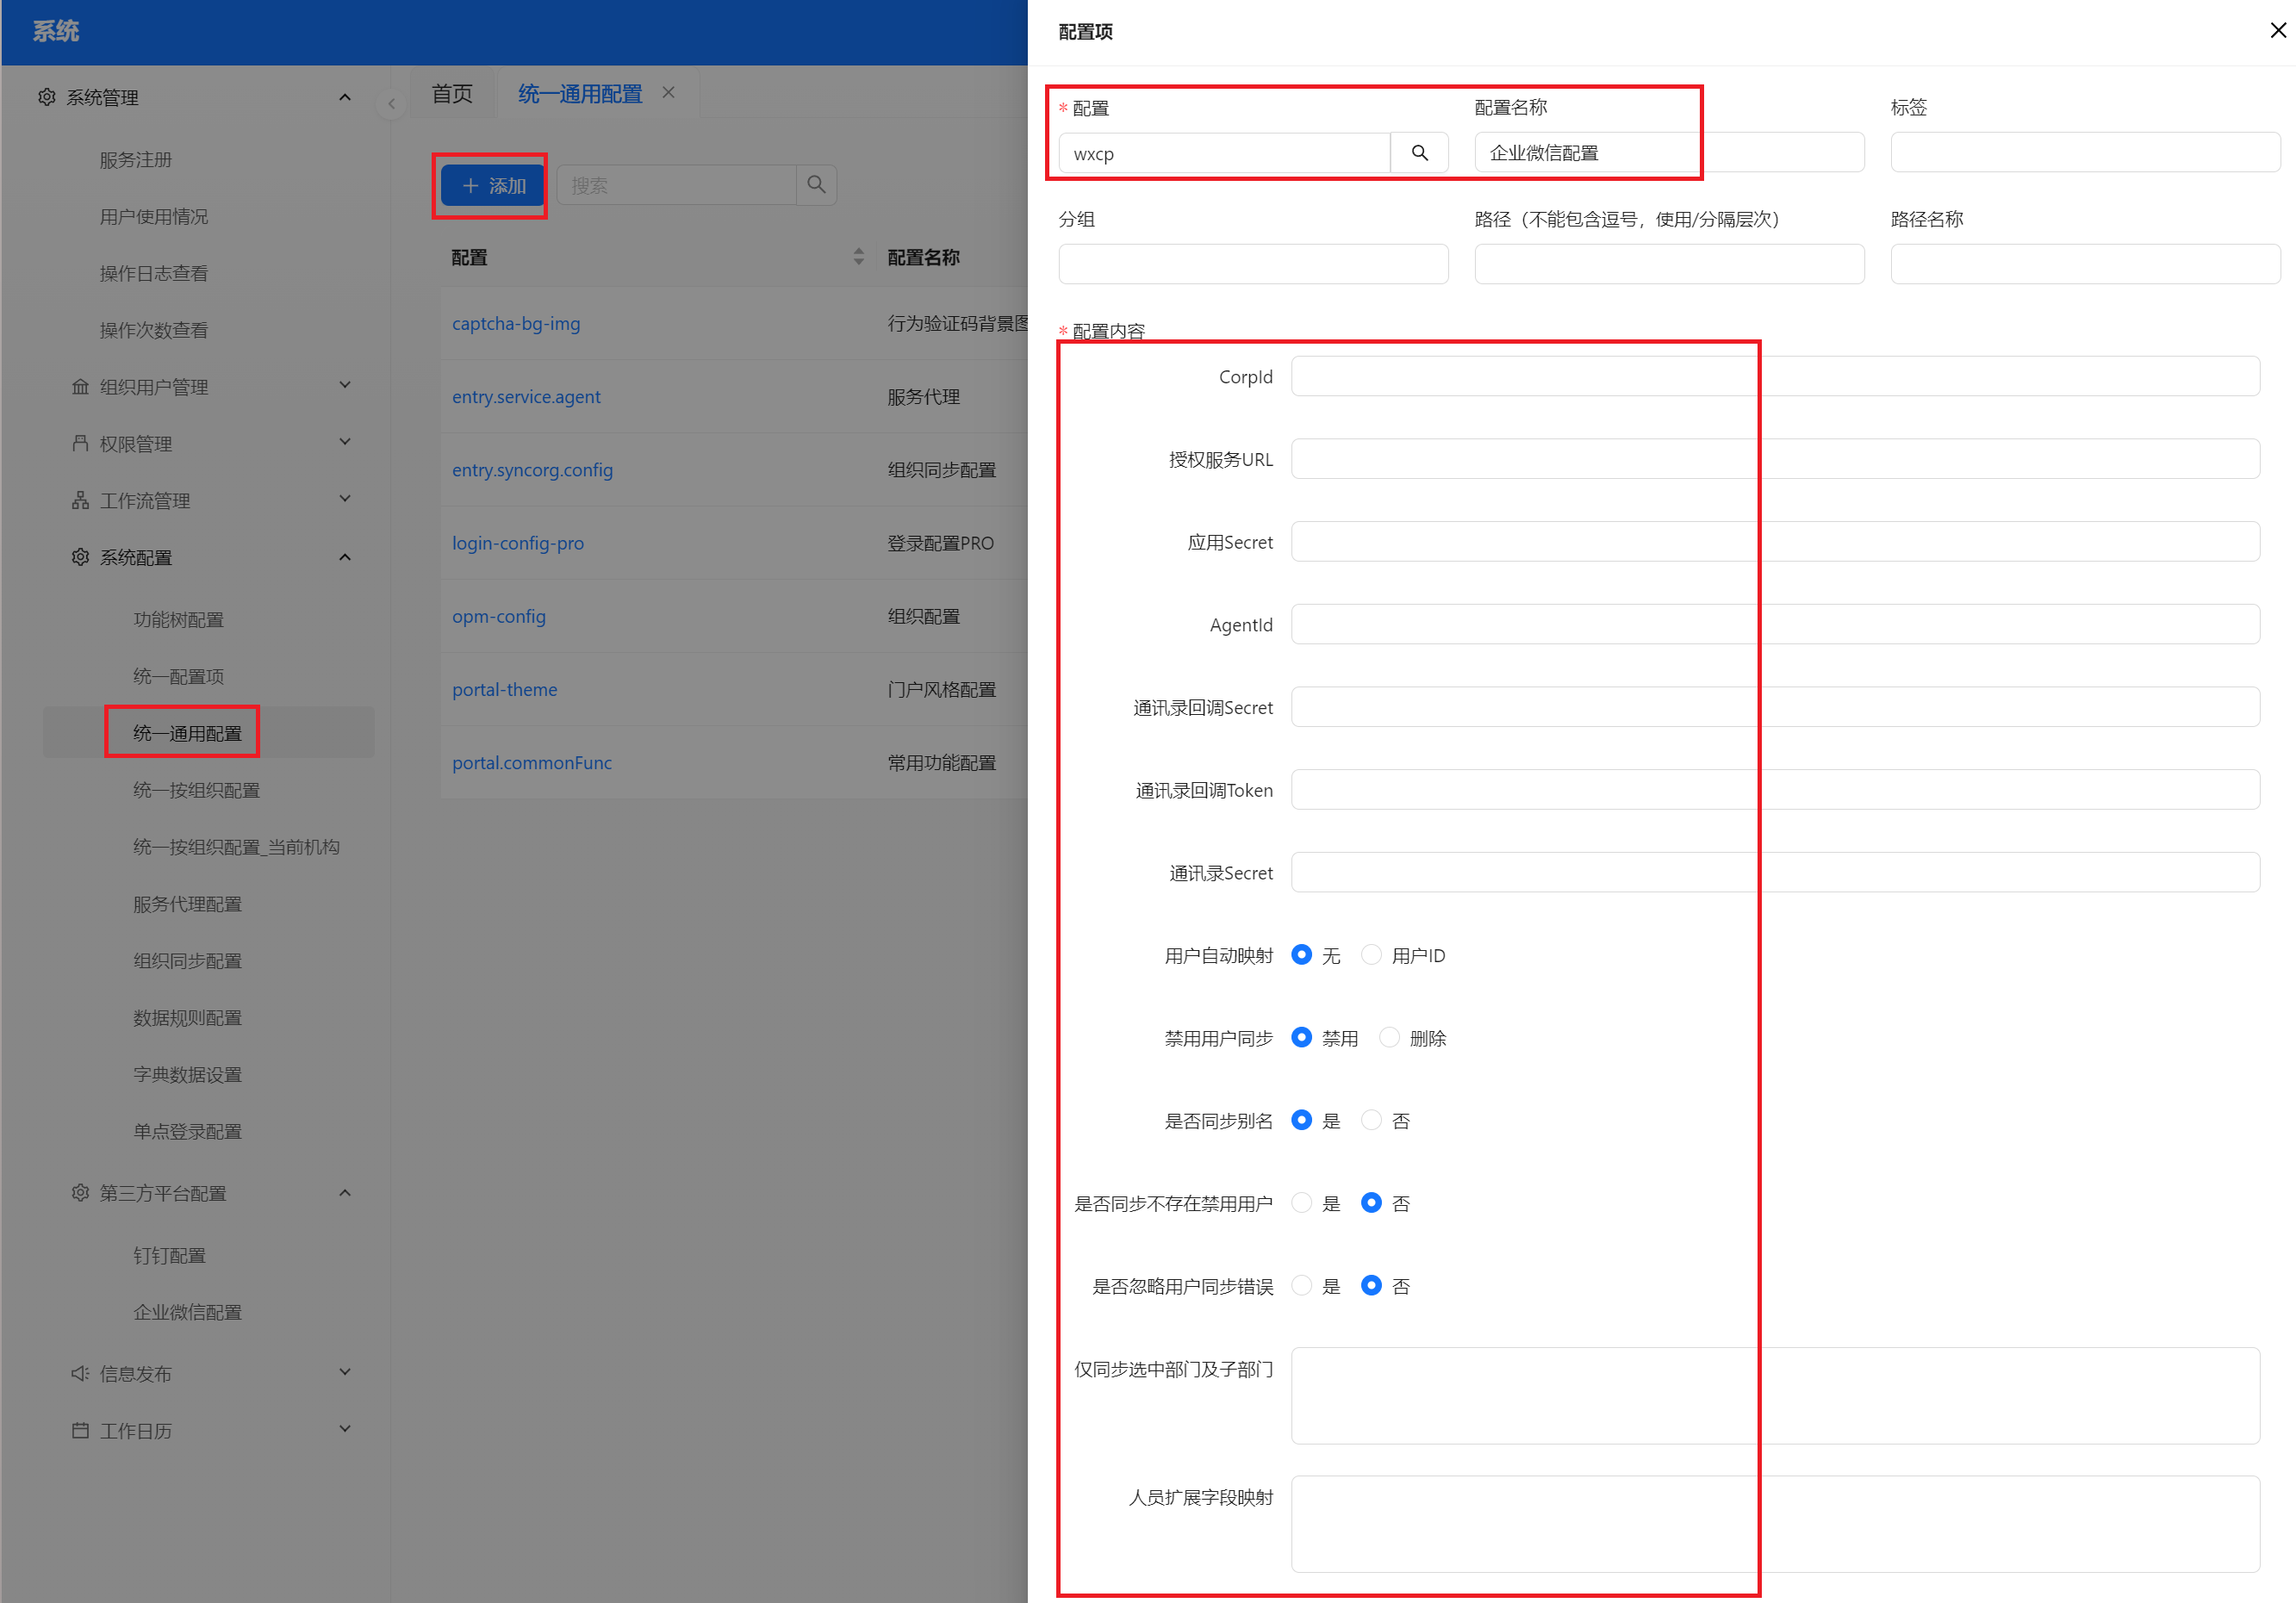Select 无 for 用户自动映射
This screenshot has width=2296, height=1603.
[1301, 955]
